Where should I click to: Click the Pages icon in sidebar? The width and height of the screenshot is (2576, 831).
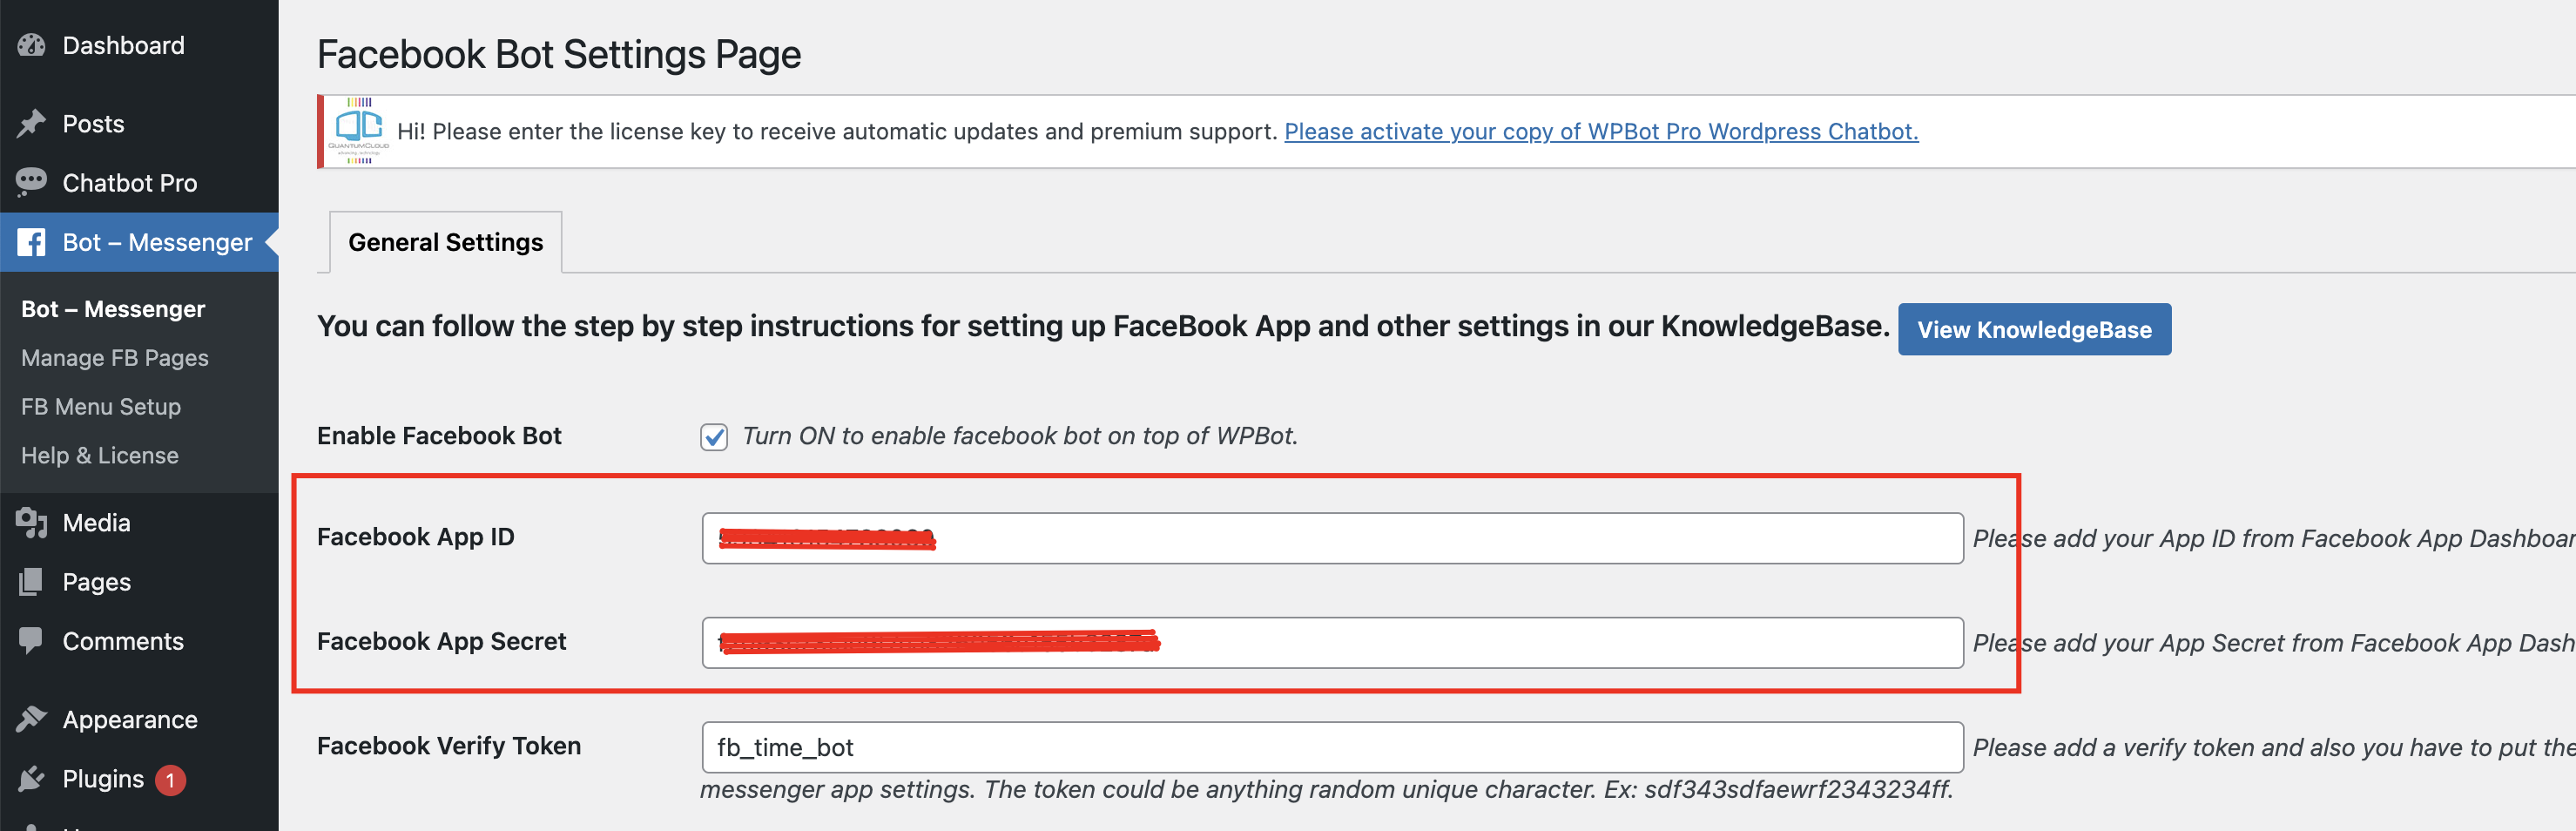pos(31,581)
